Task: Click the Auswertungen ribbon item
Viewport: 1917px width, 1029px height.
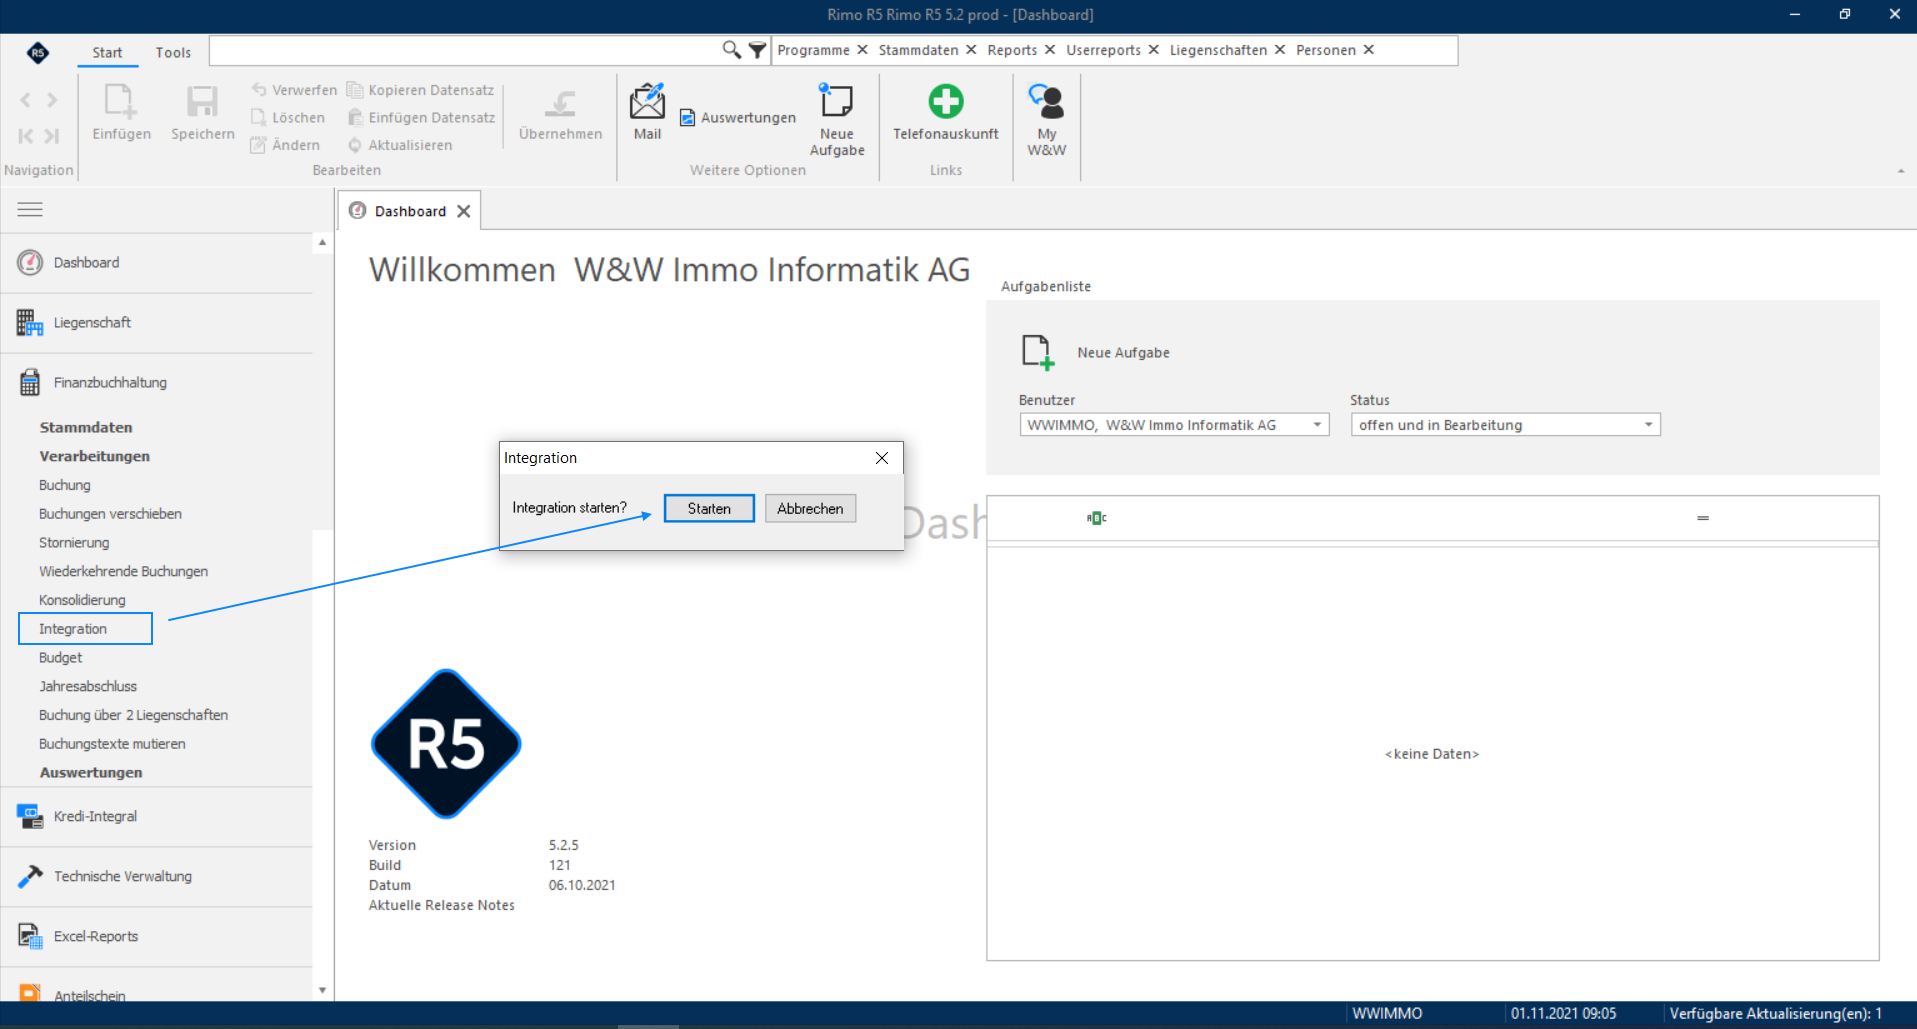Action: click(x=738, y=118)
